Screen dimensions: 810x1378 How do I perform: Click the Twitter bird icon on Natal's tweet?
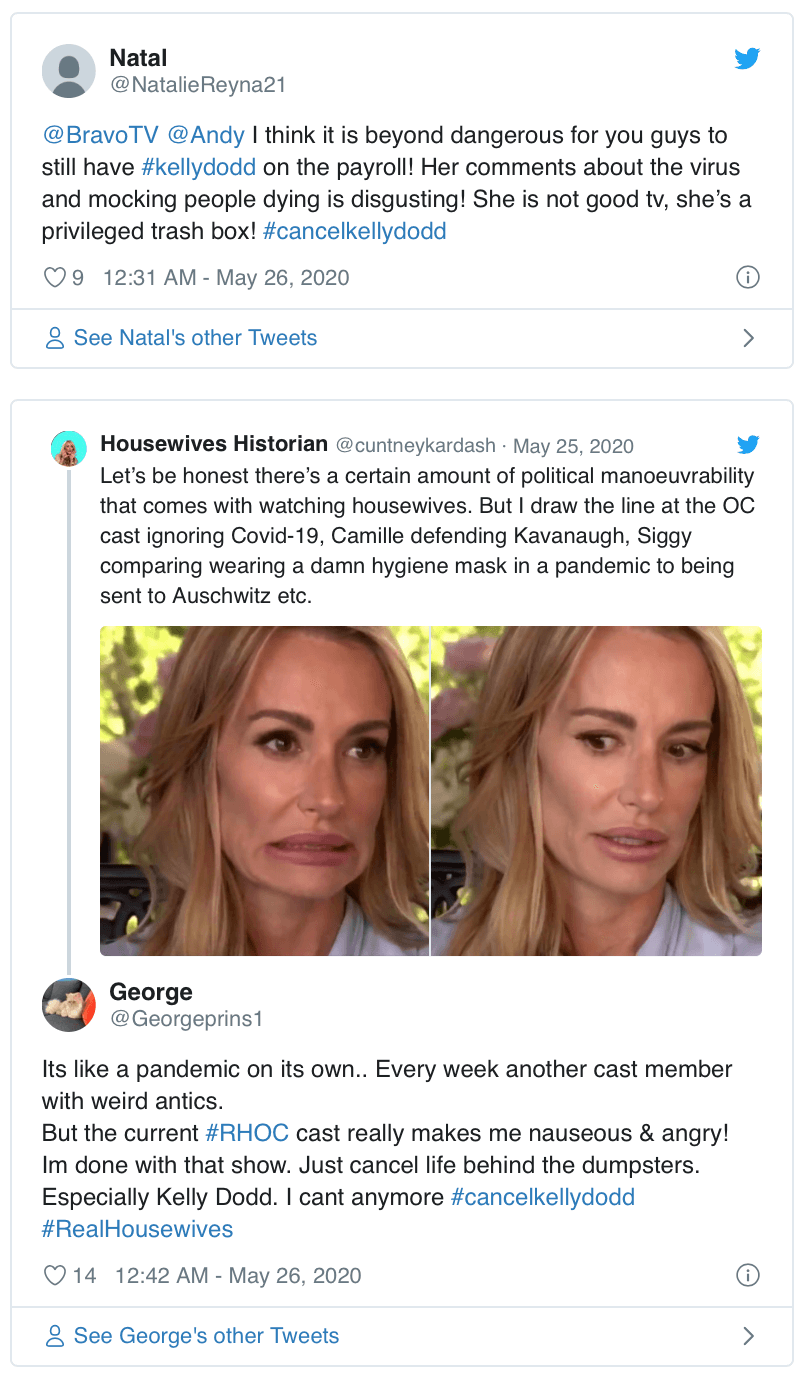[x=747, y=59]
